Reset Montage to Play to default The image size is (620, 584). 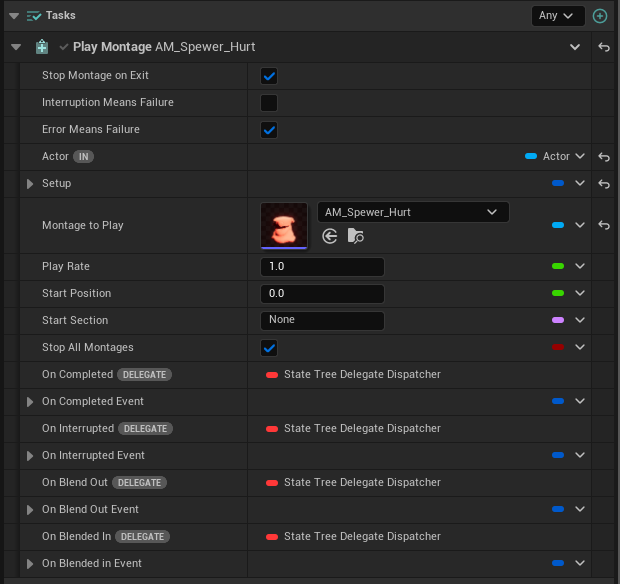pos(604,225)
